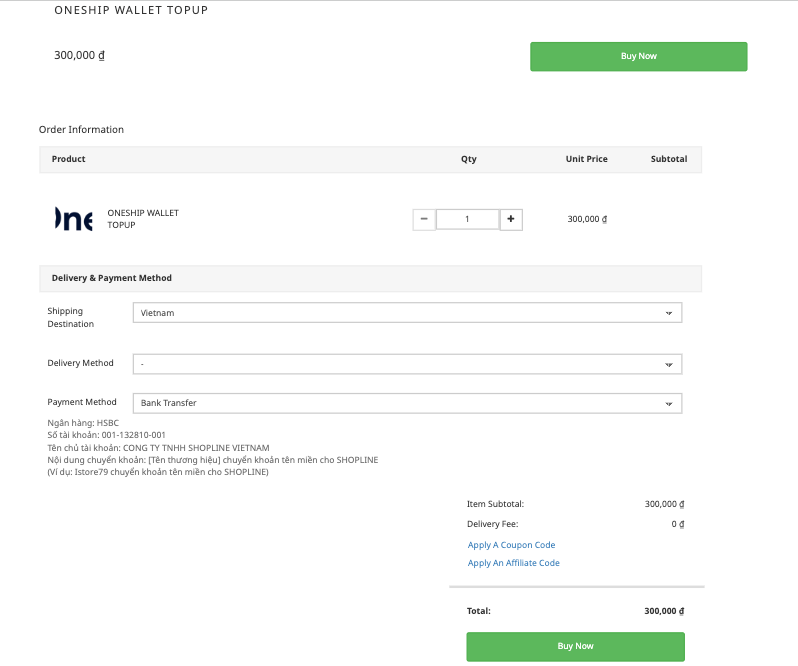
Task: Open the Delivery Method dropdown
Action: tap(407, 364)
